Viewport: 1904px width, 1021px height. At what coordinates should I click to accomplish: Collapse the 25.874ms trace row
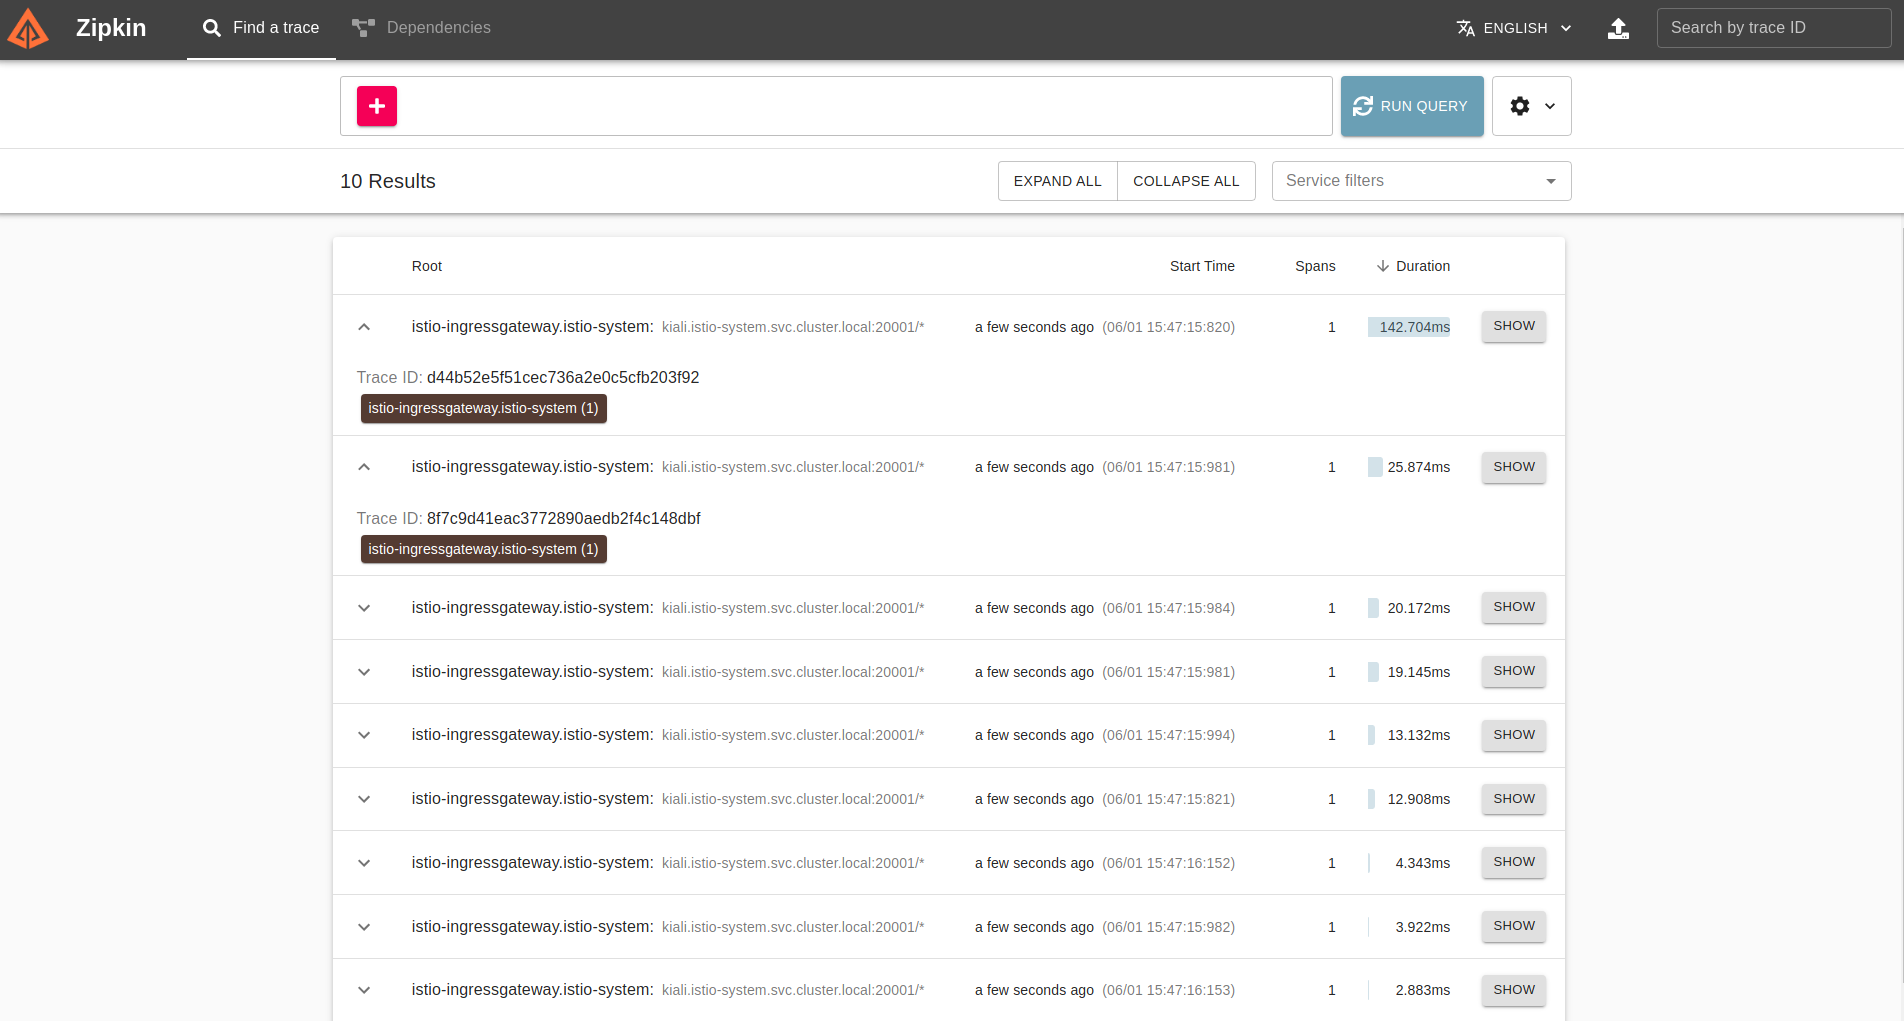coord(364,467)
